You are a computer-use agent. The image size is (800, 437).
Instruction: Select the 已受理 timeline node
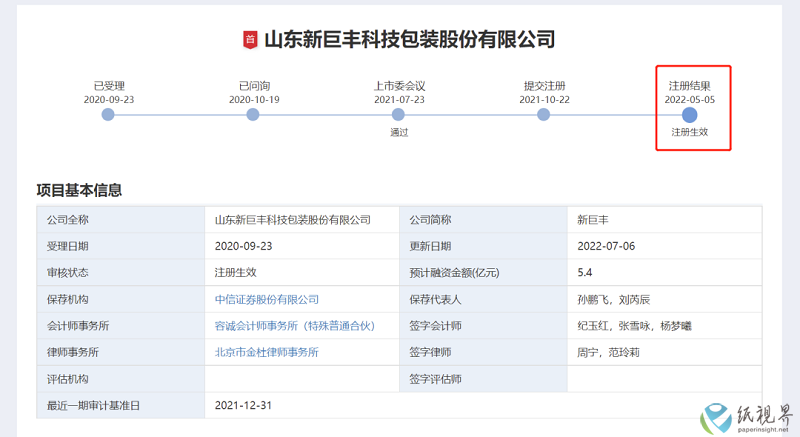click(108, 115)
